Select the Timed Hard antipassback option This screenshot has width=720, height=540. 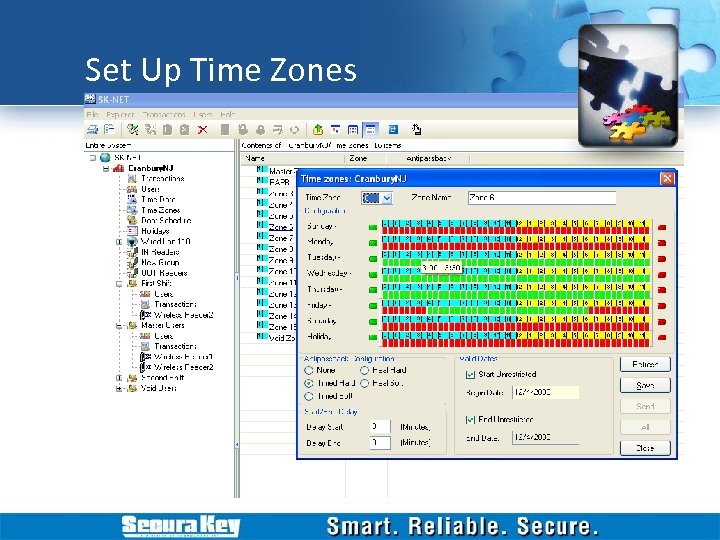coord(309,383)
